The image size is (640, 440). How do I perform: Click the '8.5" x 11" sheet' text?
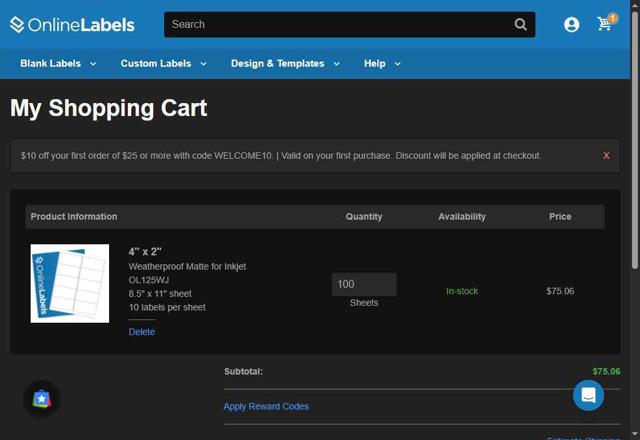point(160,293)
